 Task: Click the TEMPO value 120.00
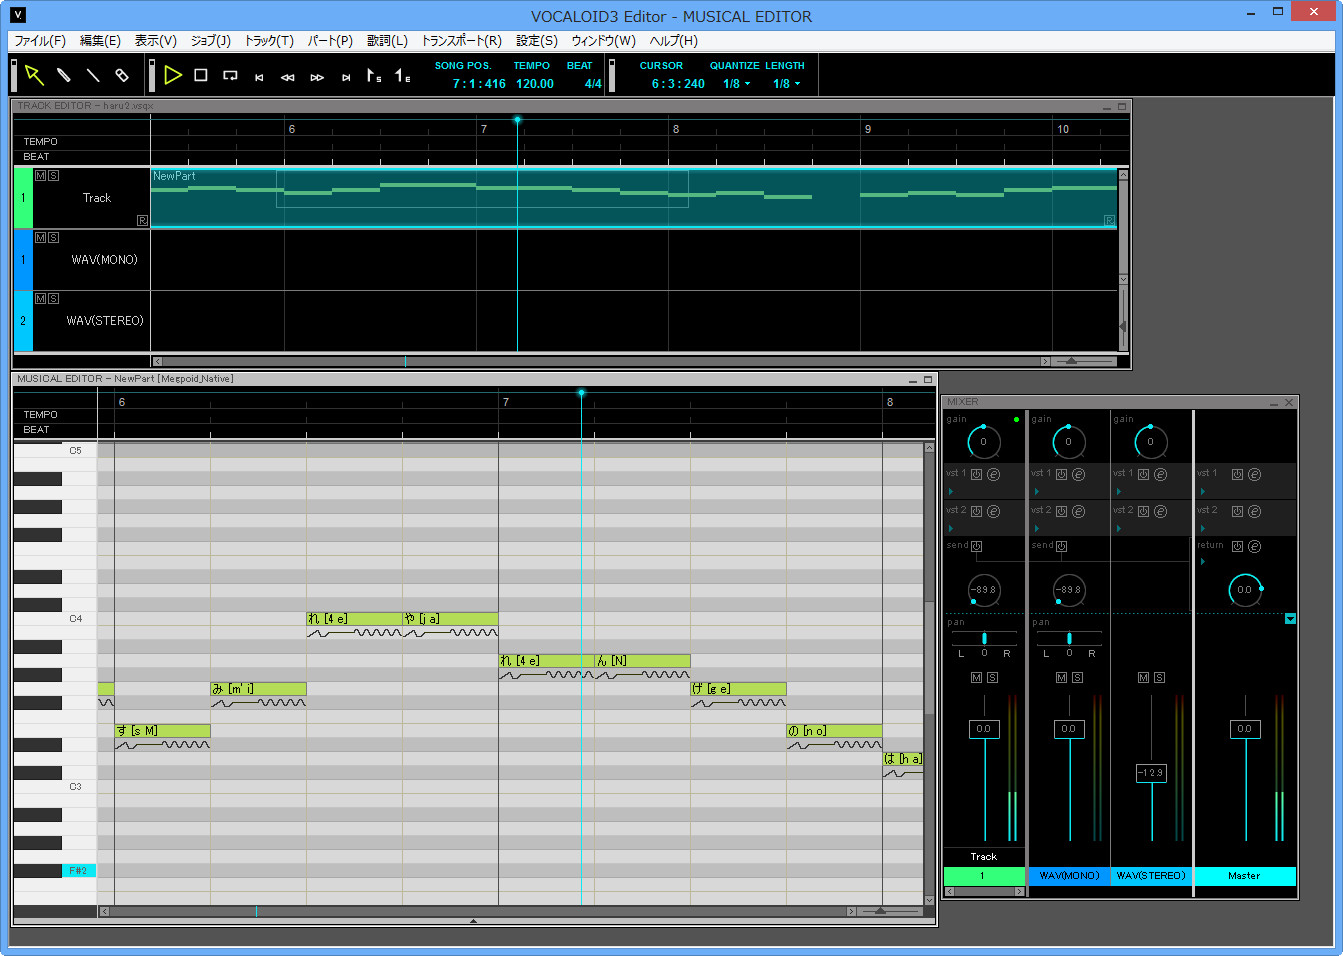[x=535, y=84]
